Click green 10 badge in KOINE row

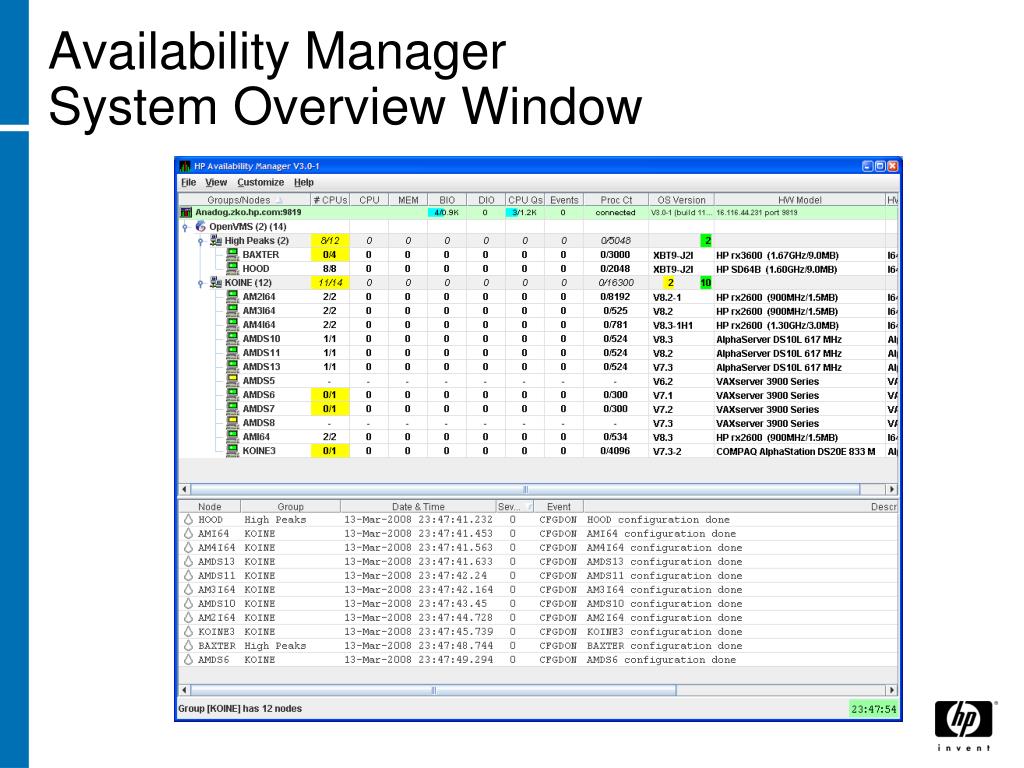click(x=706, y=283)
